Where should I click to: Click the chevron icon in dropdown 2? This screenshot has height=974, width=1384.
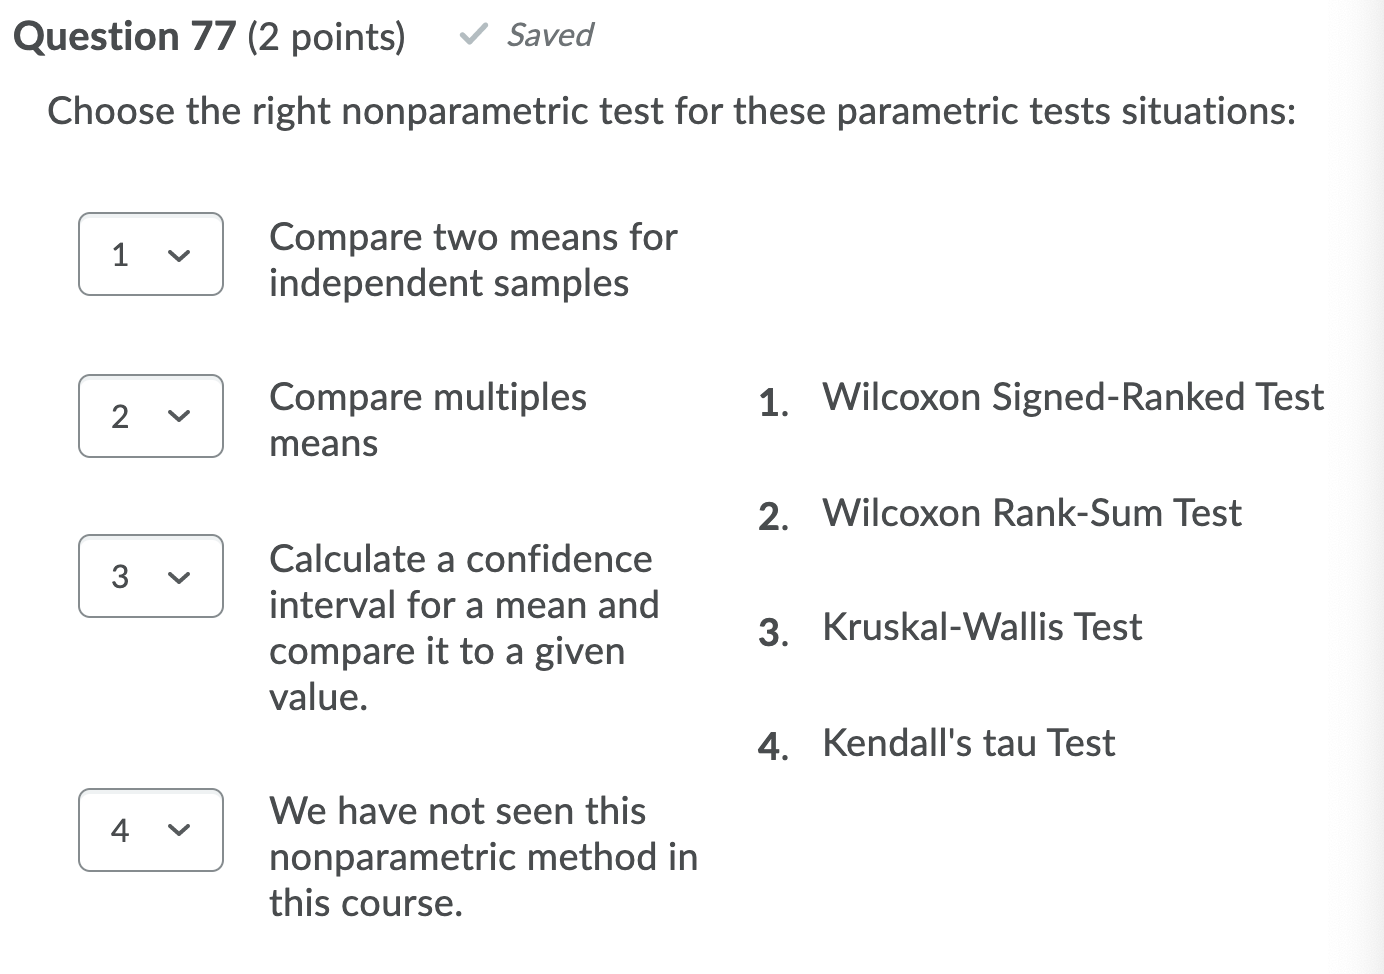179,416
